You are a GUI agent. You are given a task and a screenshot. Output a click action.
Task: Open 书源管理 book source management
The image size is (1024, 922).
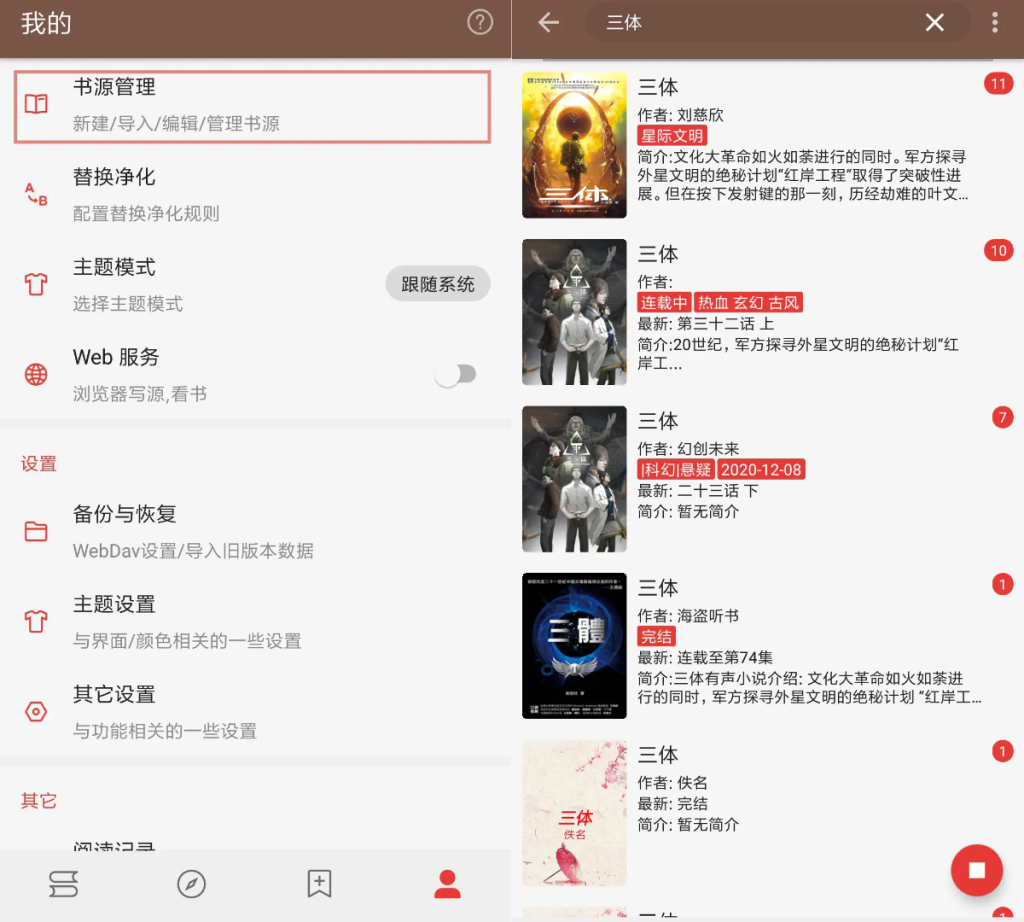252,106
